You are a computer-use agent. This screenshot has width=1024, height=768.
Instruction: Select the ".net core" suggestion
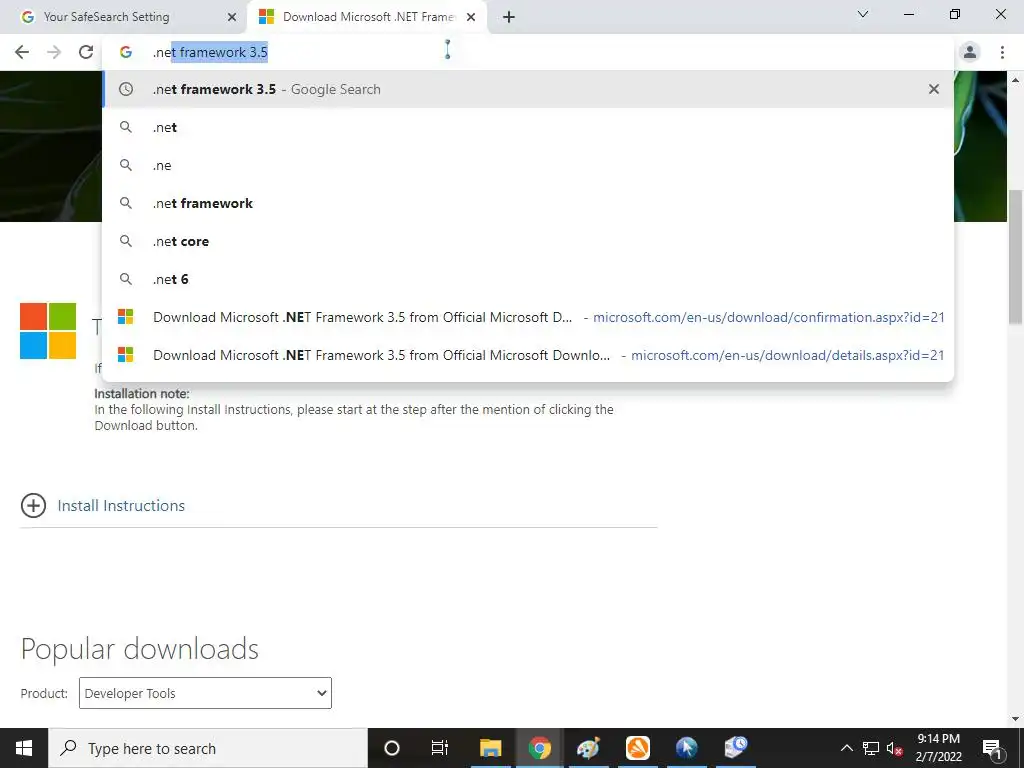(528, 241)
